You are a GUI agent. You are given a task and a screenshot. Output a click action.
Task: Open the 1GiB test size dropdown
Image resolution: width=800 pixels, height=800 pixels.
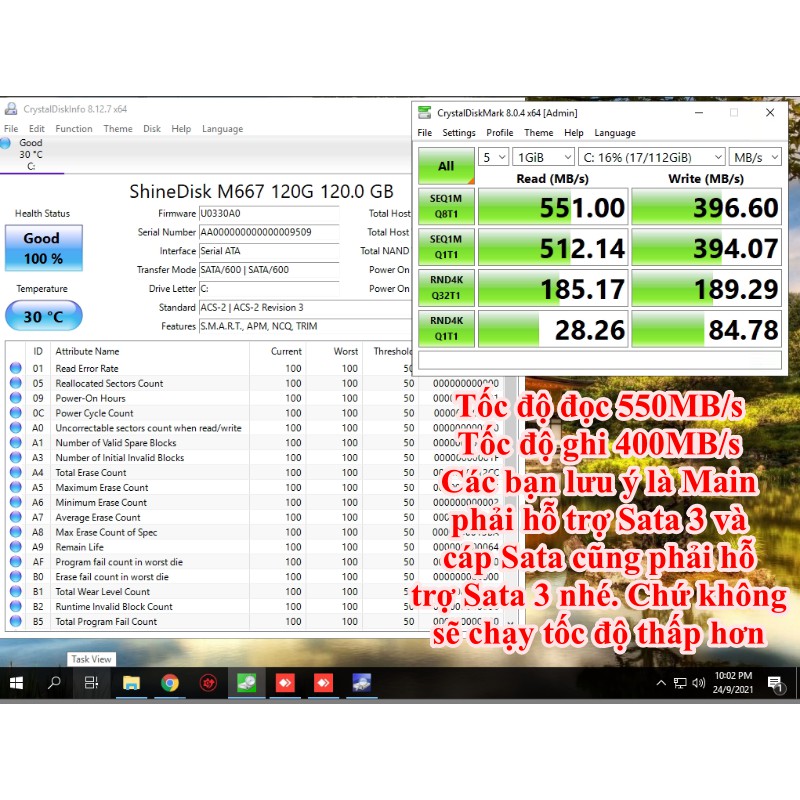542,157
